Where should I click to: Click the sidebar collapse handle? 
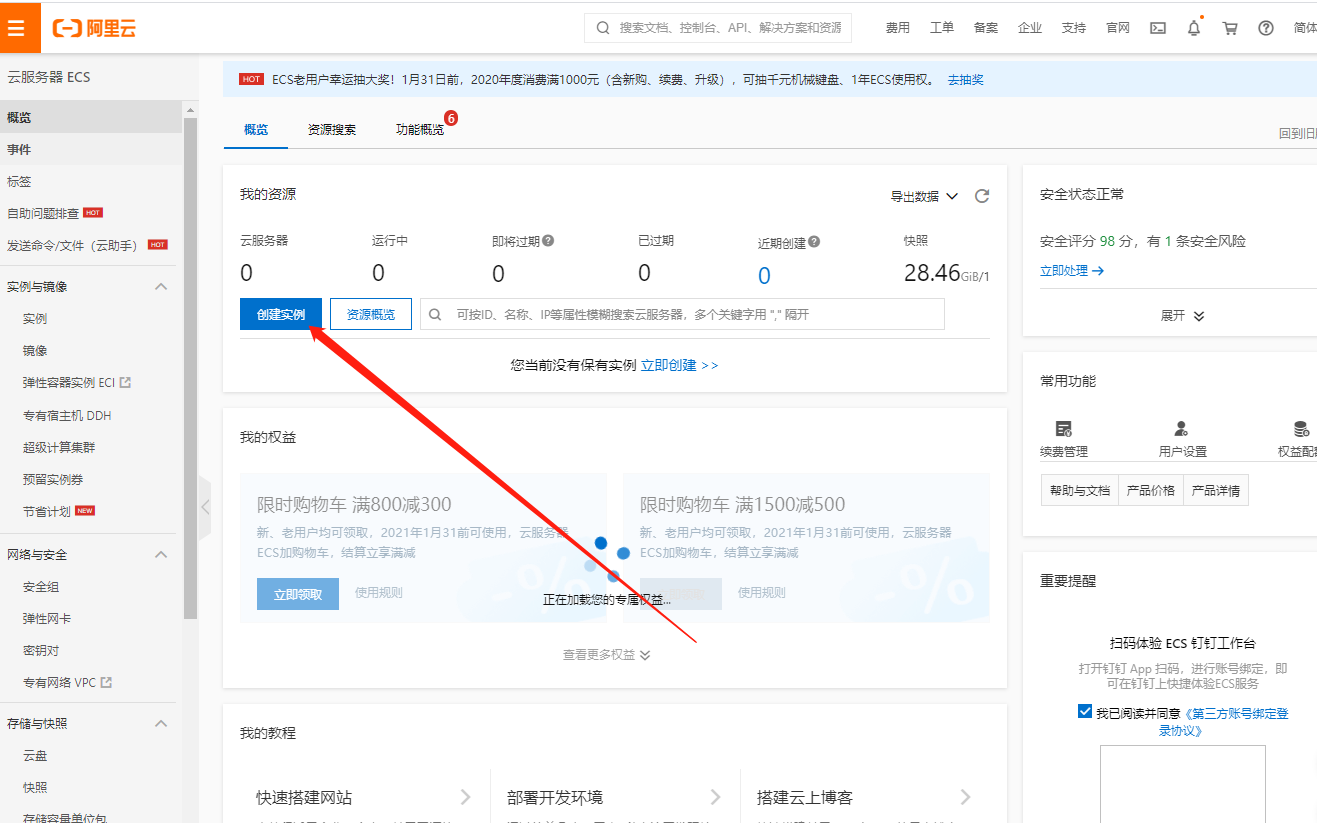[205, 507]
